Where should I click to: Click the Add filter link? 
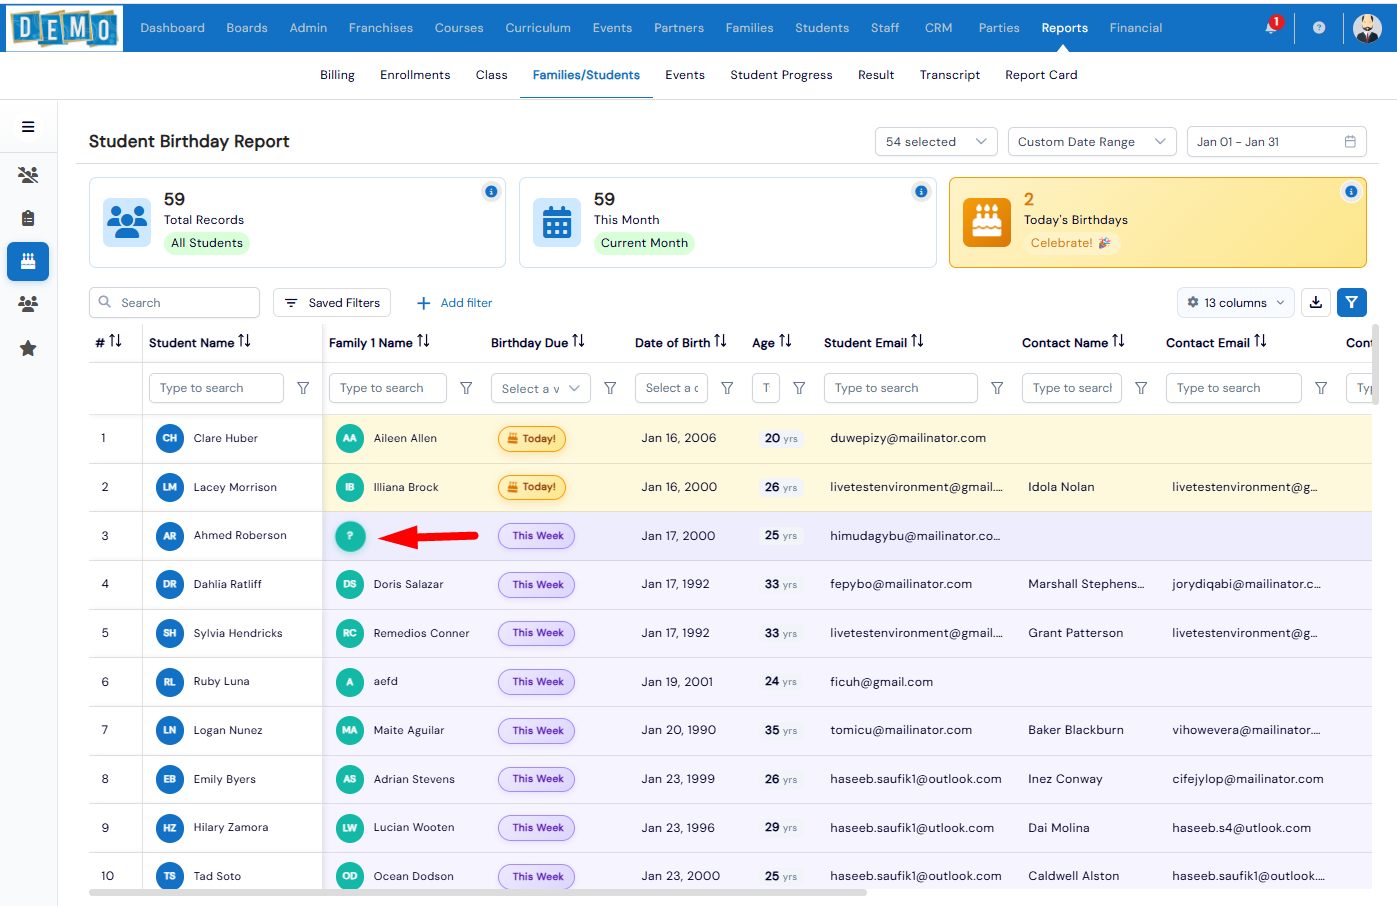click(x=455, y=303)
